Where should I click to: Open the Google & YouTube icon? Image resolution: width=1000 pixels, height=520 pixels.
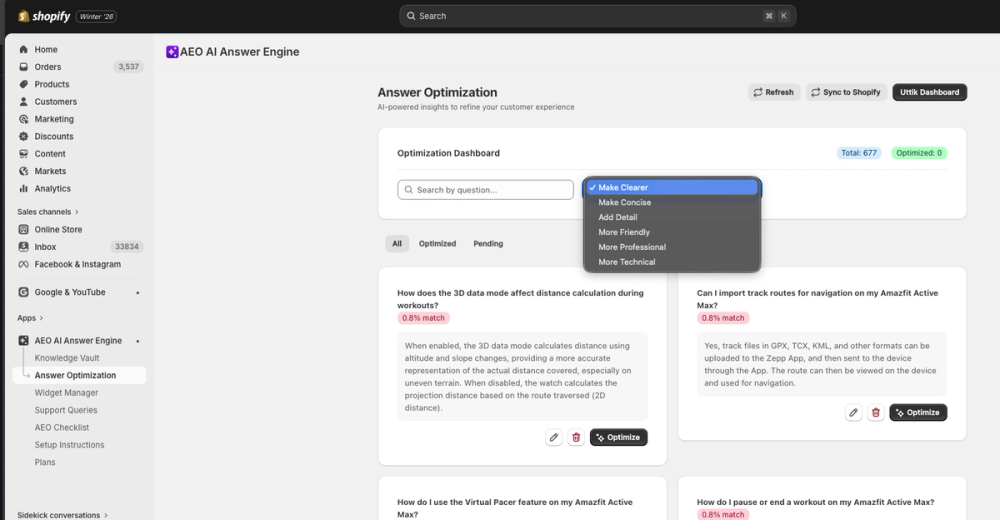[24, 292]
